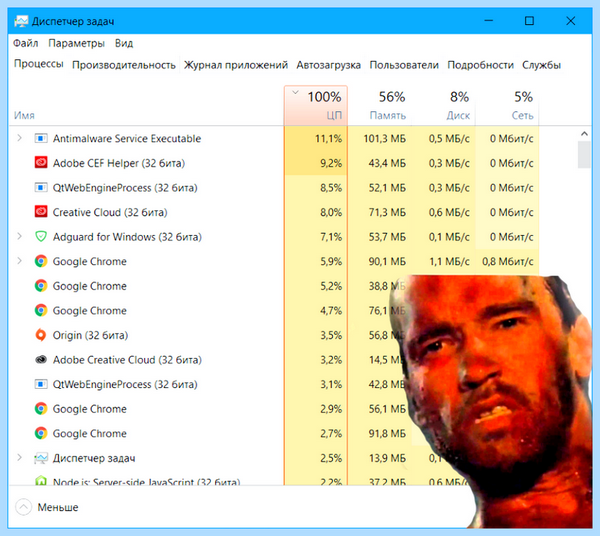Image resolution: width=600 pixels, height=536 pixels.
Task: Expand the Antimalware Service Executable process group
Action: pos(20,138)
